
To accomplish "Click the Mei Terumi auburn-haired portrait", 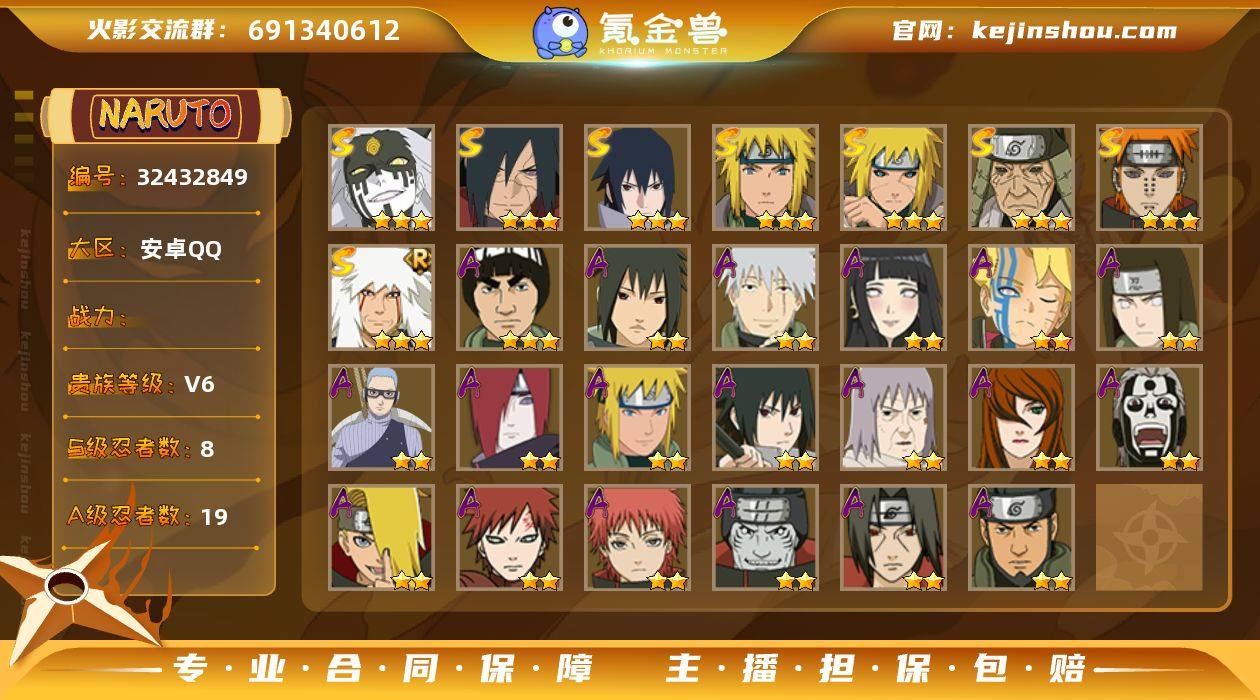I will (1022, 418).
